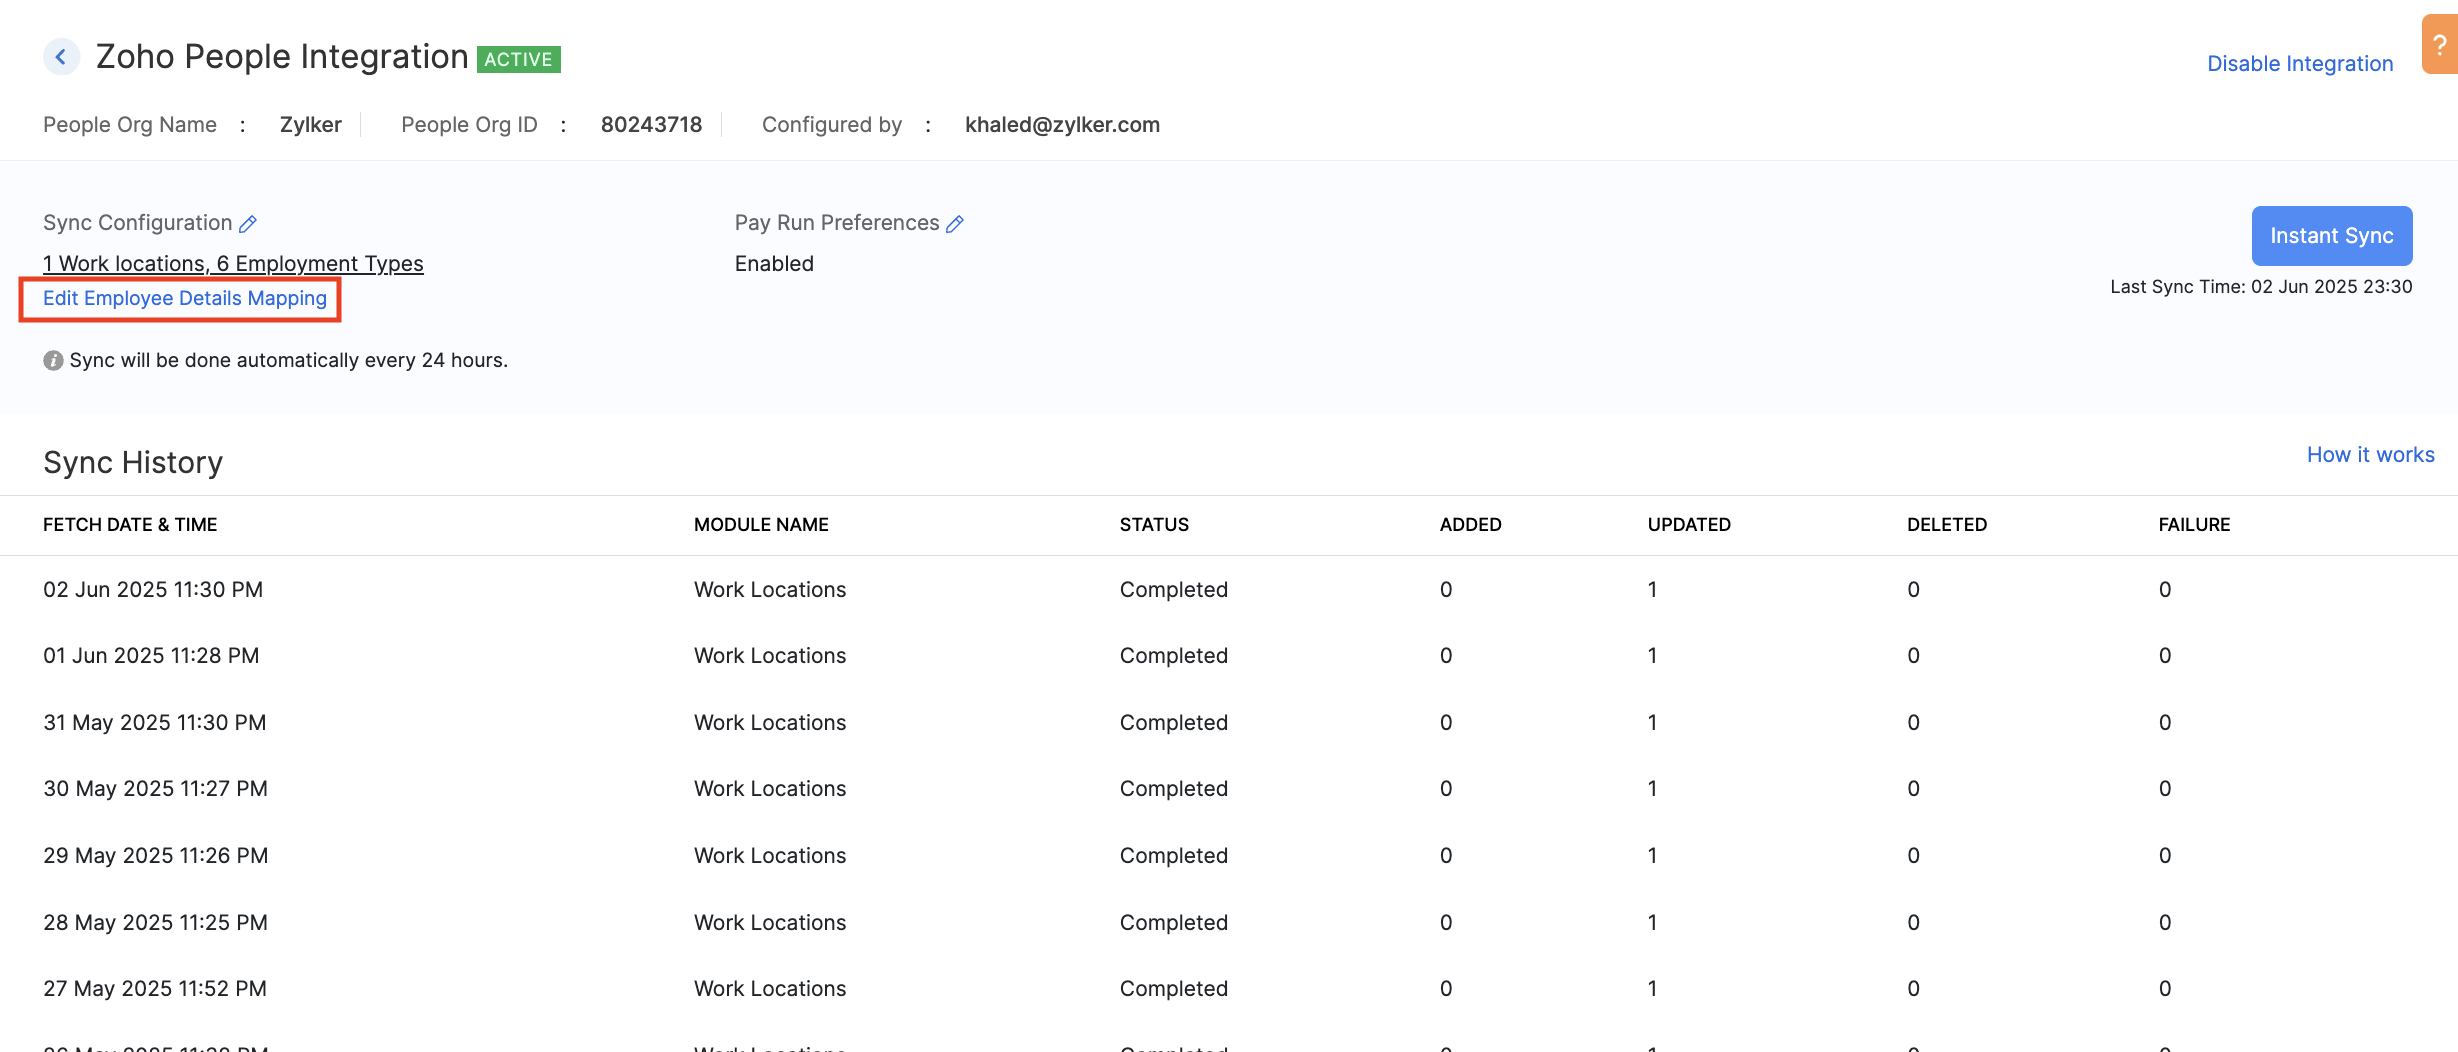This screenshot has height=1052, width=2458.
Task: Open the How it works link
Action: [2370, 455]
